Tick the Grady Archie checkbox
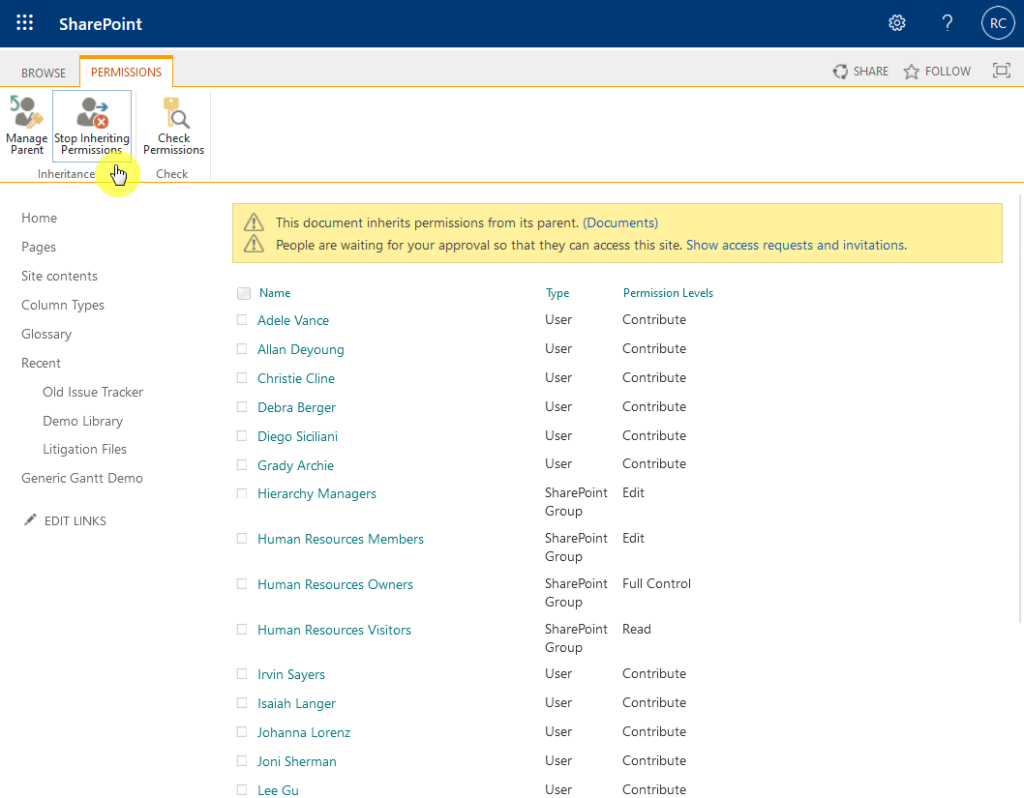Screen dimensions: 1024x798 tap(242, 464)
